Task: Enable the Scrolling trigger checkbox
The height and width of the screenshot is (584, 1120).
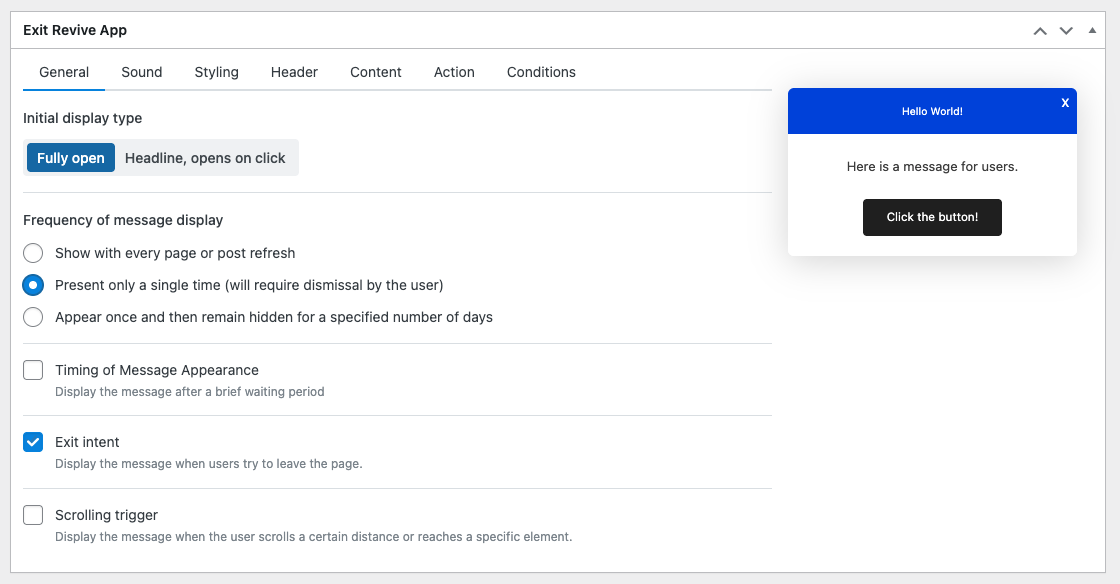Action: (x=33, y=515)
